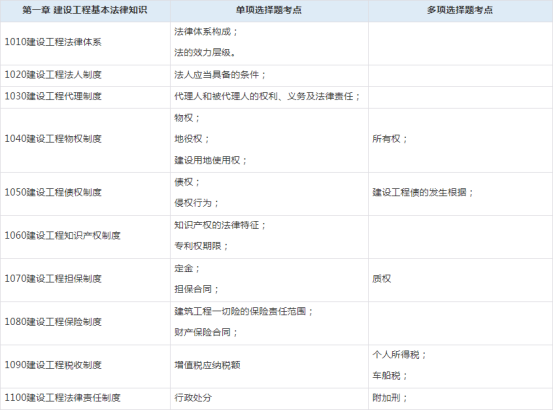Click '代理人和被代理人的权利、义务及法律责任；'
This screenshot has height=411, width=554.
[267, 96]
